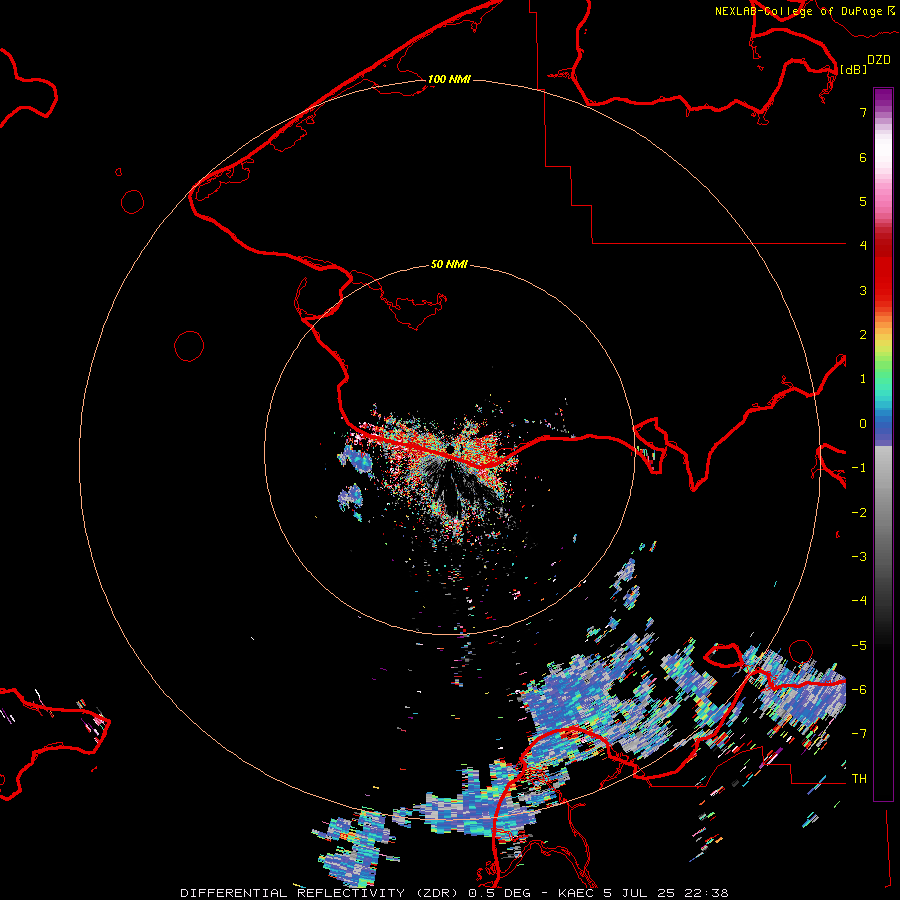Click the vertical ZDR color bar legend
Screen dimensions: 900x900
(883, 444)
